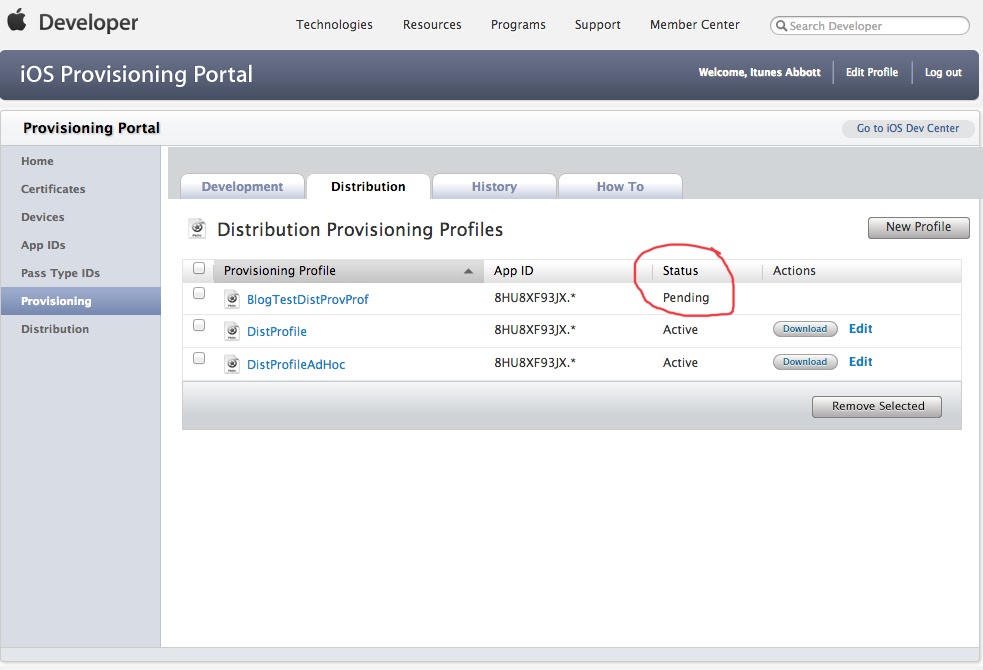Select Provisioning in sidebar
The height and width of the screenshot is (670, 983).
[80, 301]
